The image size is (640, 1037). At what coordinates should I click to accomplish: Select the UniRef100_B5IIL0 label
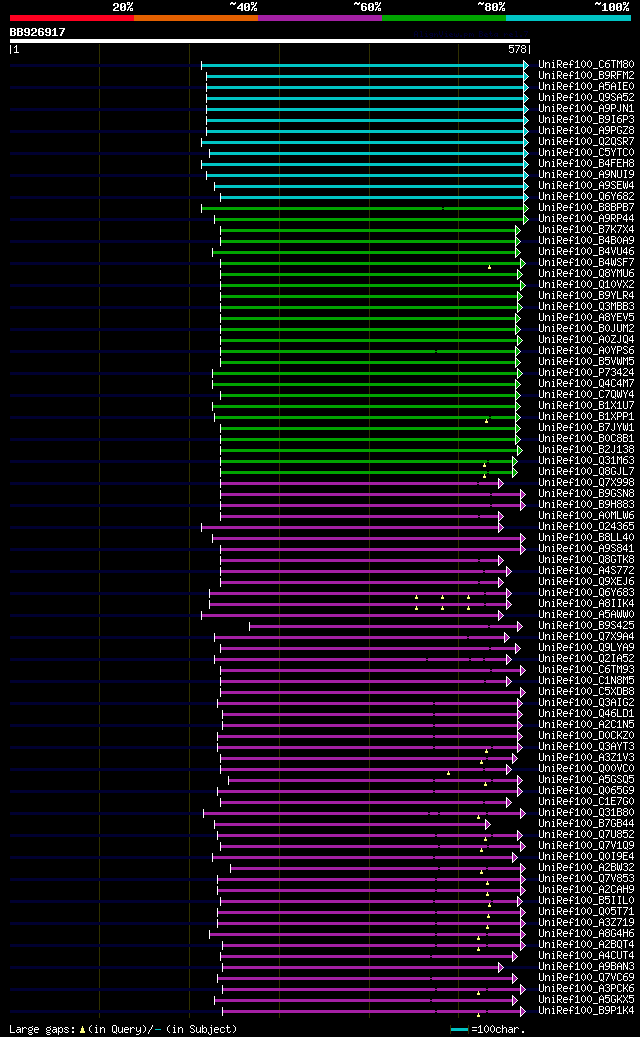[586, 901]
